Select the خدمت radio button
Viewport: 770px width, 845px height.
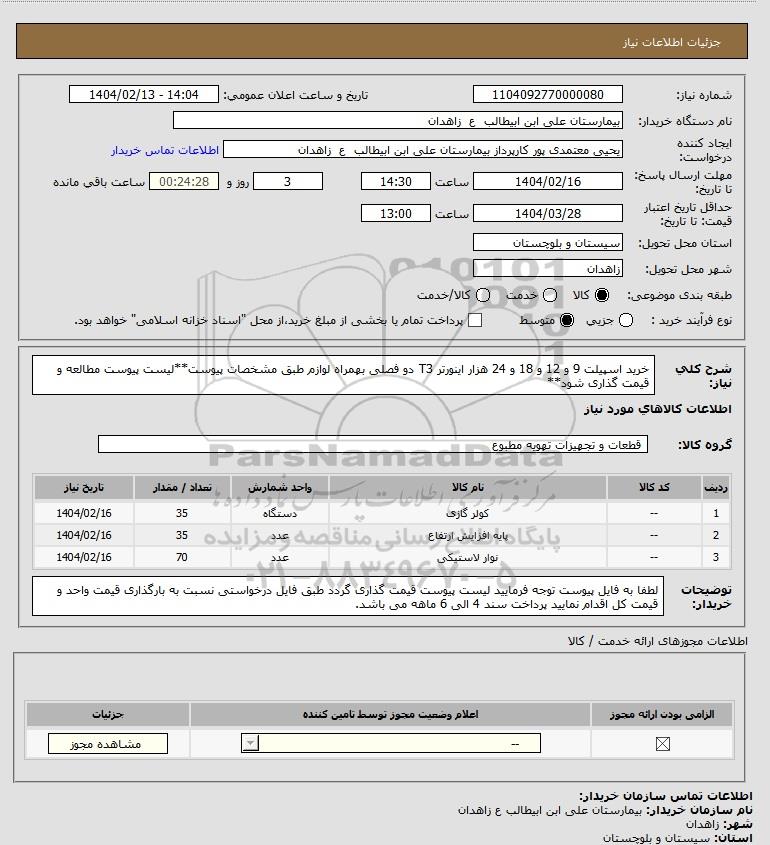[550, 295]
